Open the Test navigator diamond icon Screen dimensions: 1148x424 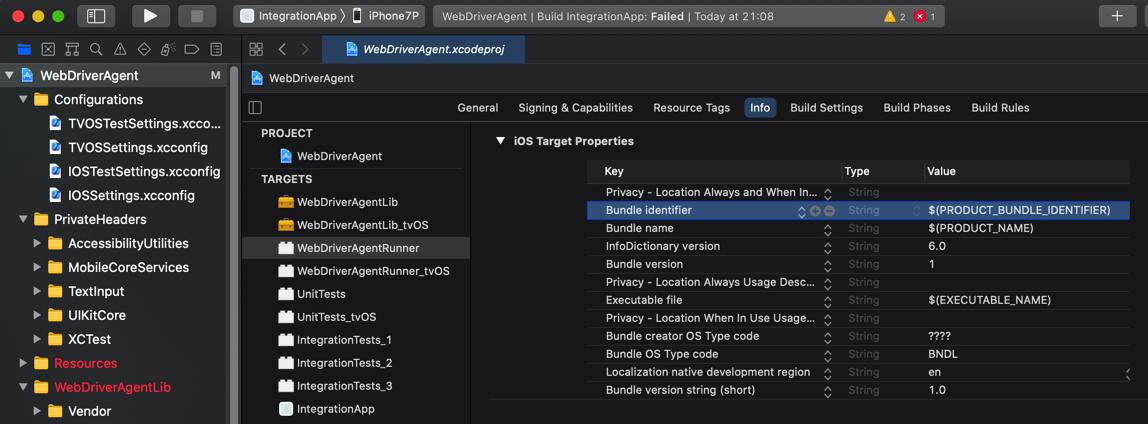144,49
